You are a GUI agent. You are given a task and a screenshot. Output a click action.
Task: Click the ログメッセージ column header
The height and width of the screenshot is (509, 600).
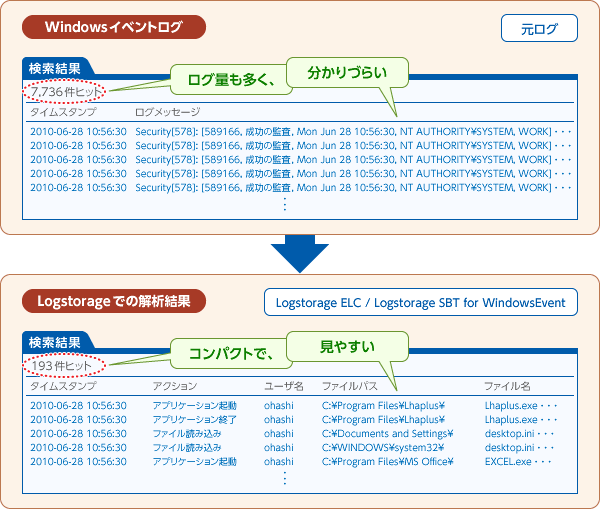168,112
